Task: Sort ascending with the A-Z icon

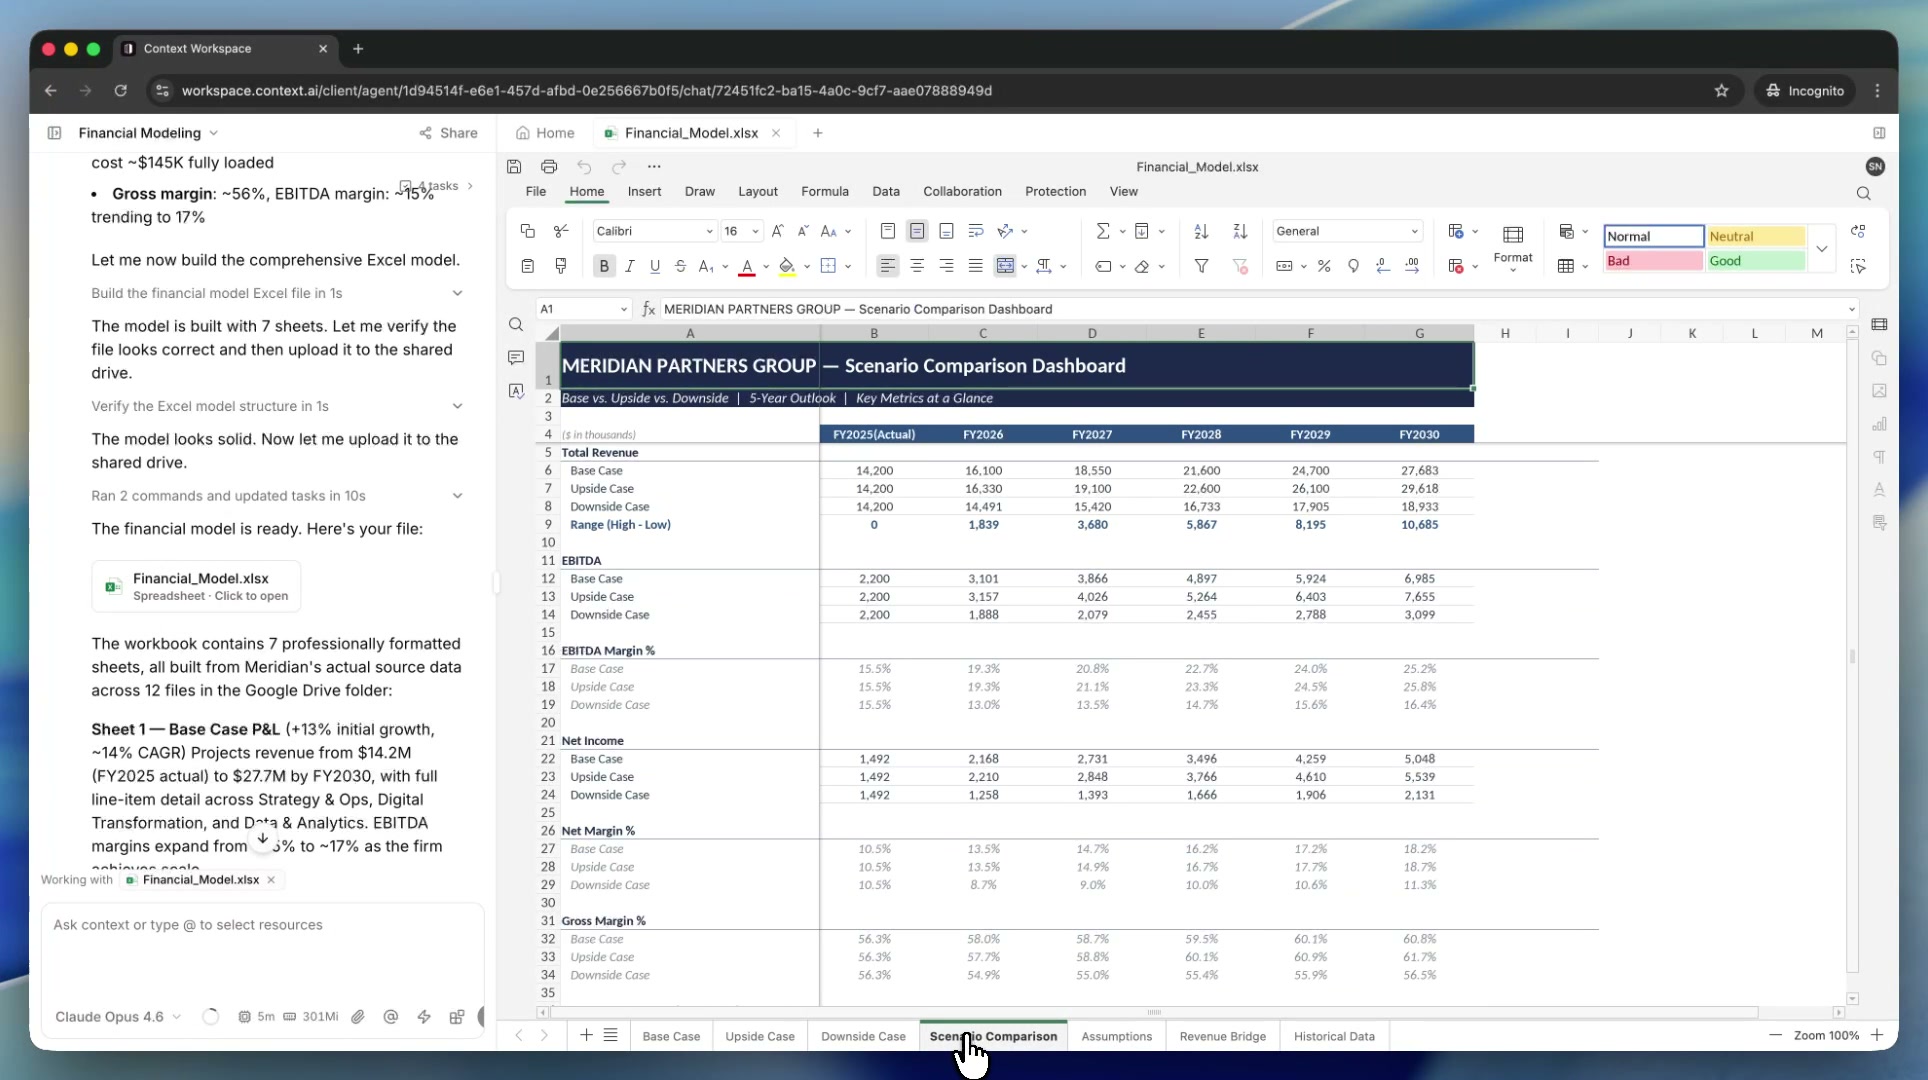Action: pyautogui.click(x=1202, y=231)
